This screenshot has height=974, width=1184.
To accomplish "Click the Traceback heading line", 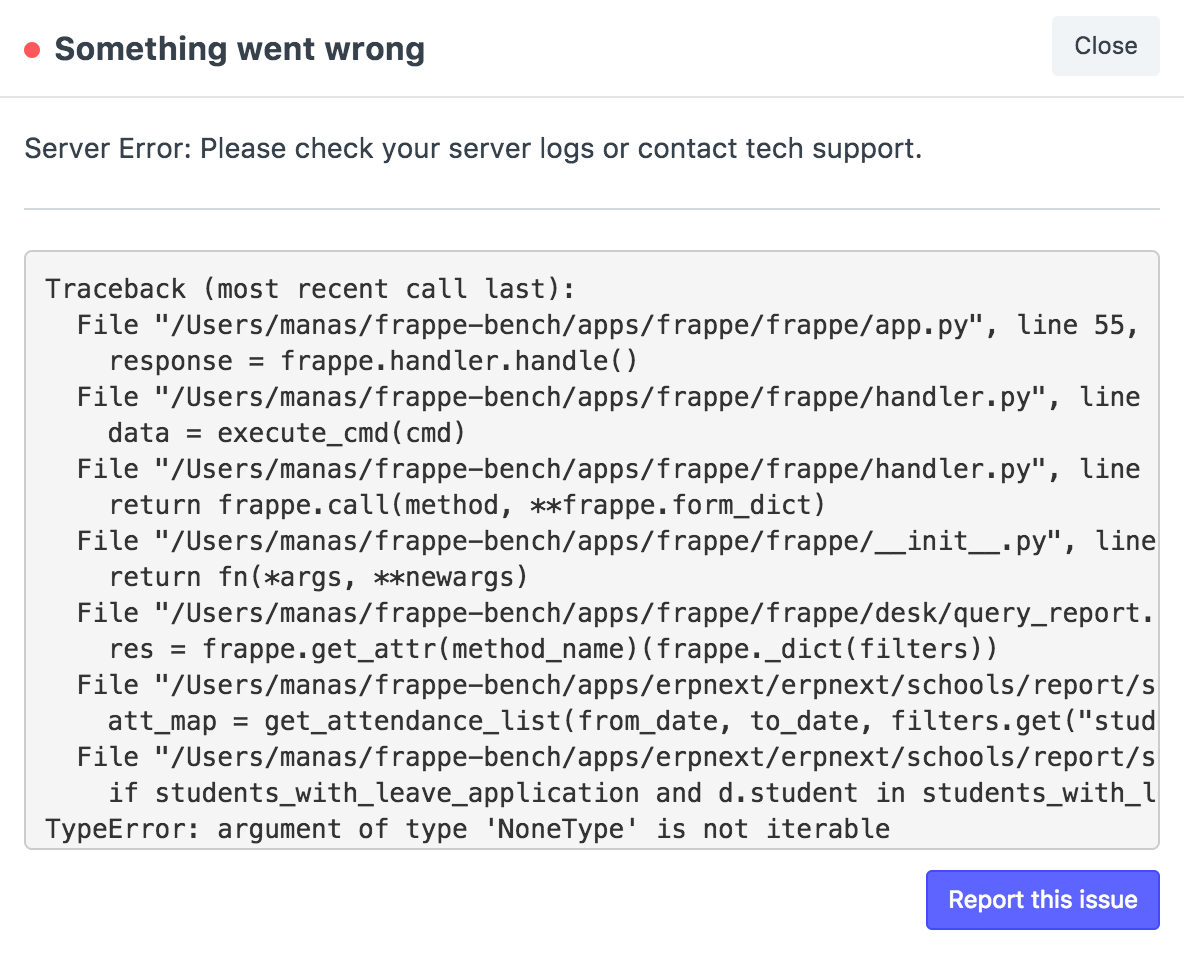I will pyautogui.click(x=310, y=289).
